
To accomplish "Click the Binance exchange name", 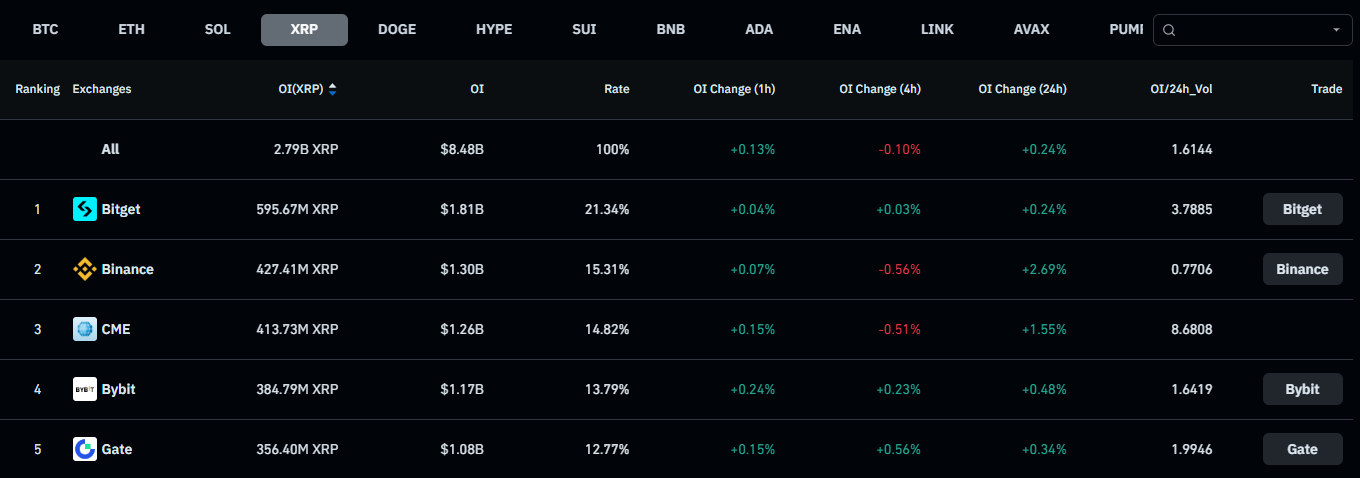I will (x=127, y=269).
